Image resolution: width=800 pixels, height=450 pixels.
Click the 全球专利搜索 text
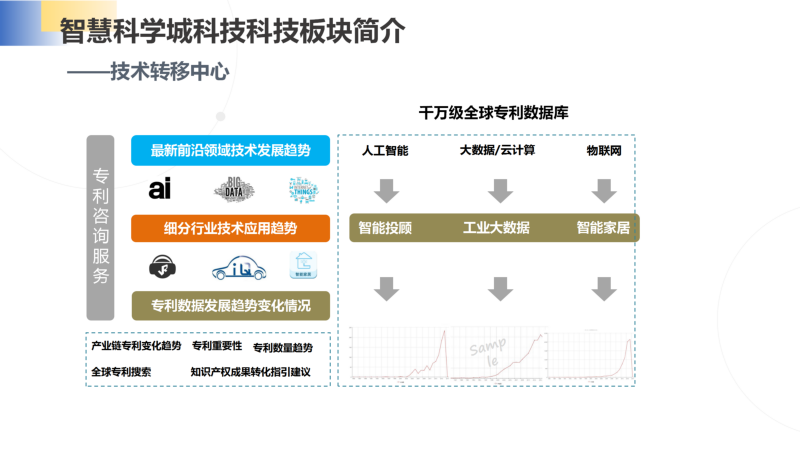pos(121,372)
